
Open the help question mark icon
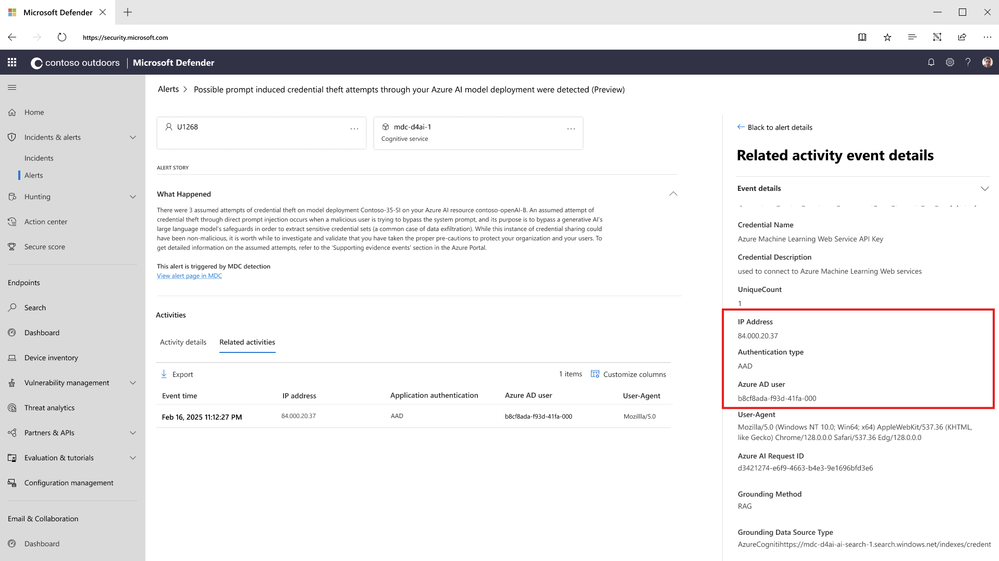(968, 62)
